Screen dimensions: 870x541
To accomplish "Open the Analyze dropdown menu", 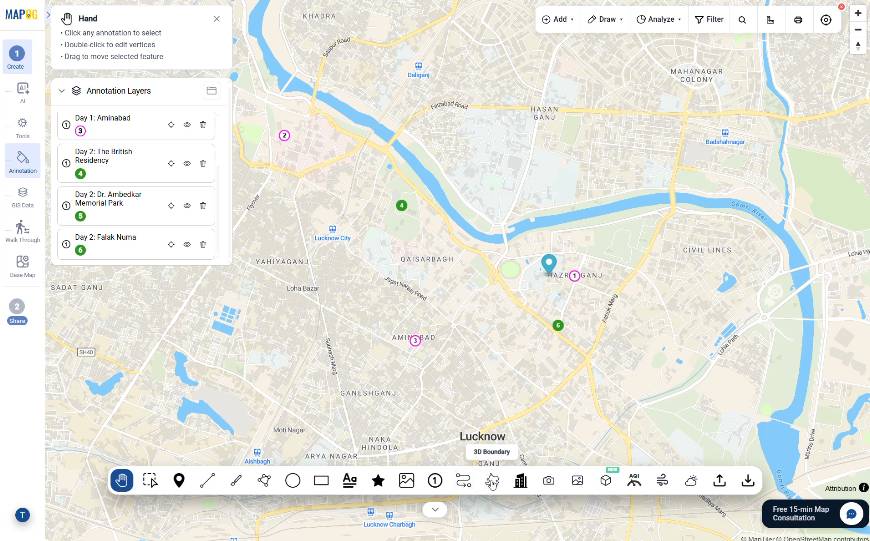I will click(x=659, y=19).
